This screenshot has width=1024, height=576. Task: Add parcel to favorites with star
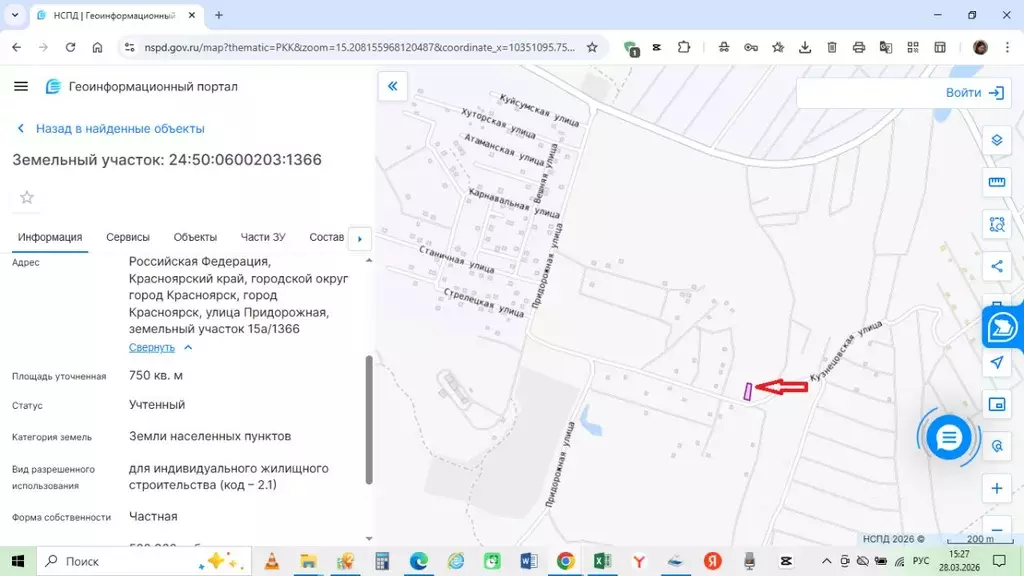tap(27, 197)
